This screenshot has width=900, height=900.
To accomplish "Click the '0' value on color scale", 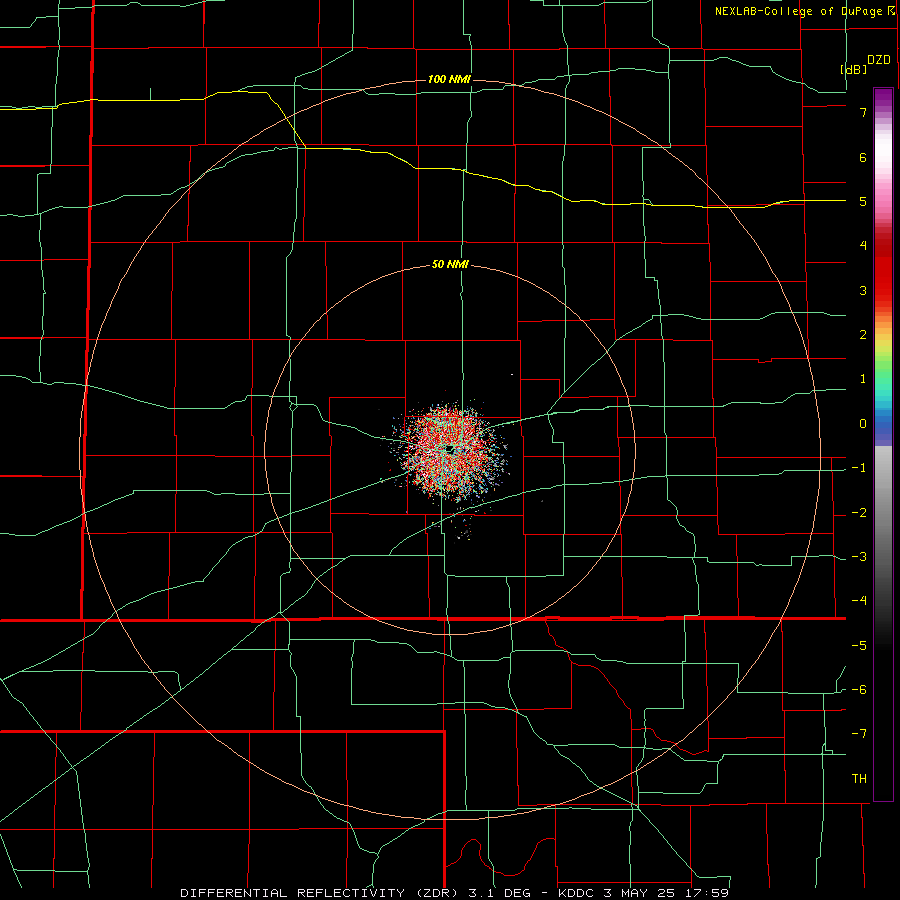I will point(863,424).
